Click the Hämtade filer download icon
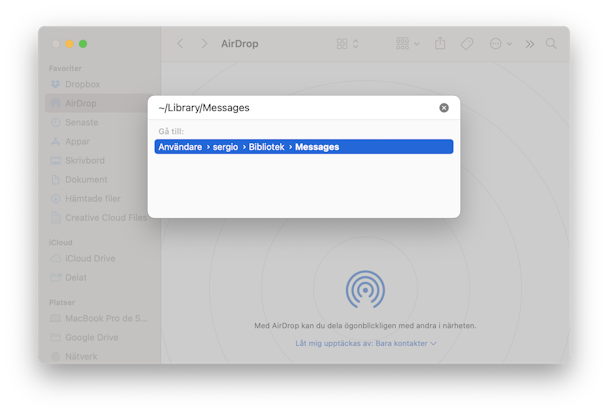 [56, 198]
